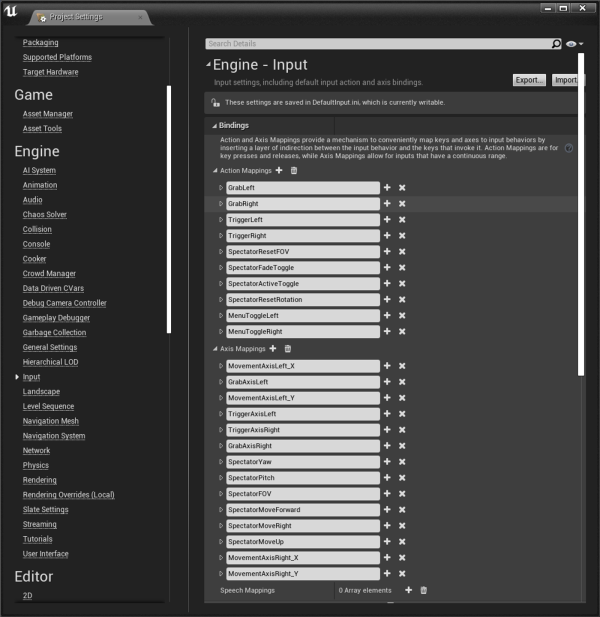Add a new Axis Mapping with plus icon
Image resolution: width=600 pixels, height=617 pixels.
[273, 349]
